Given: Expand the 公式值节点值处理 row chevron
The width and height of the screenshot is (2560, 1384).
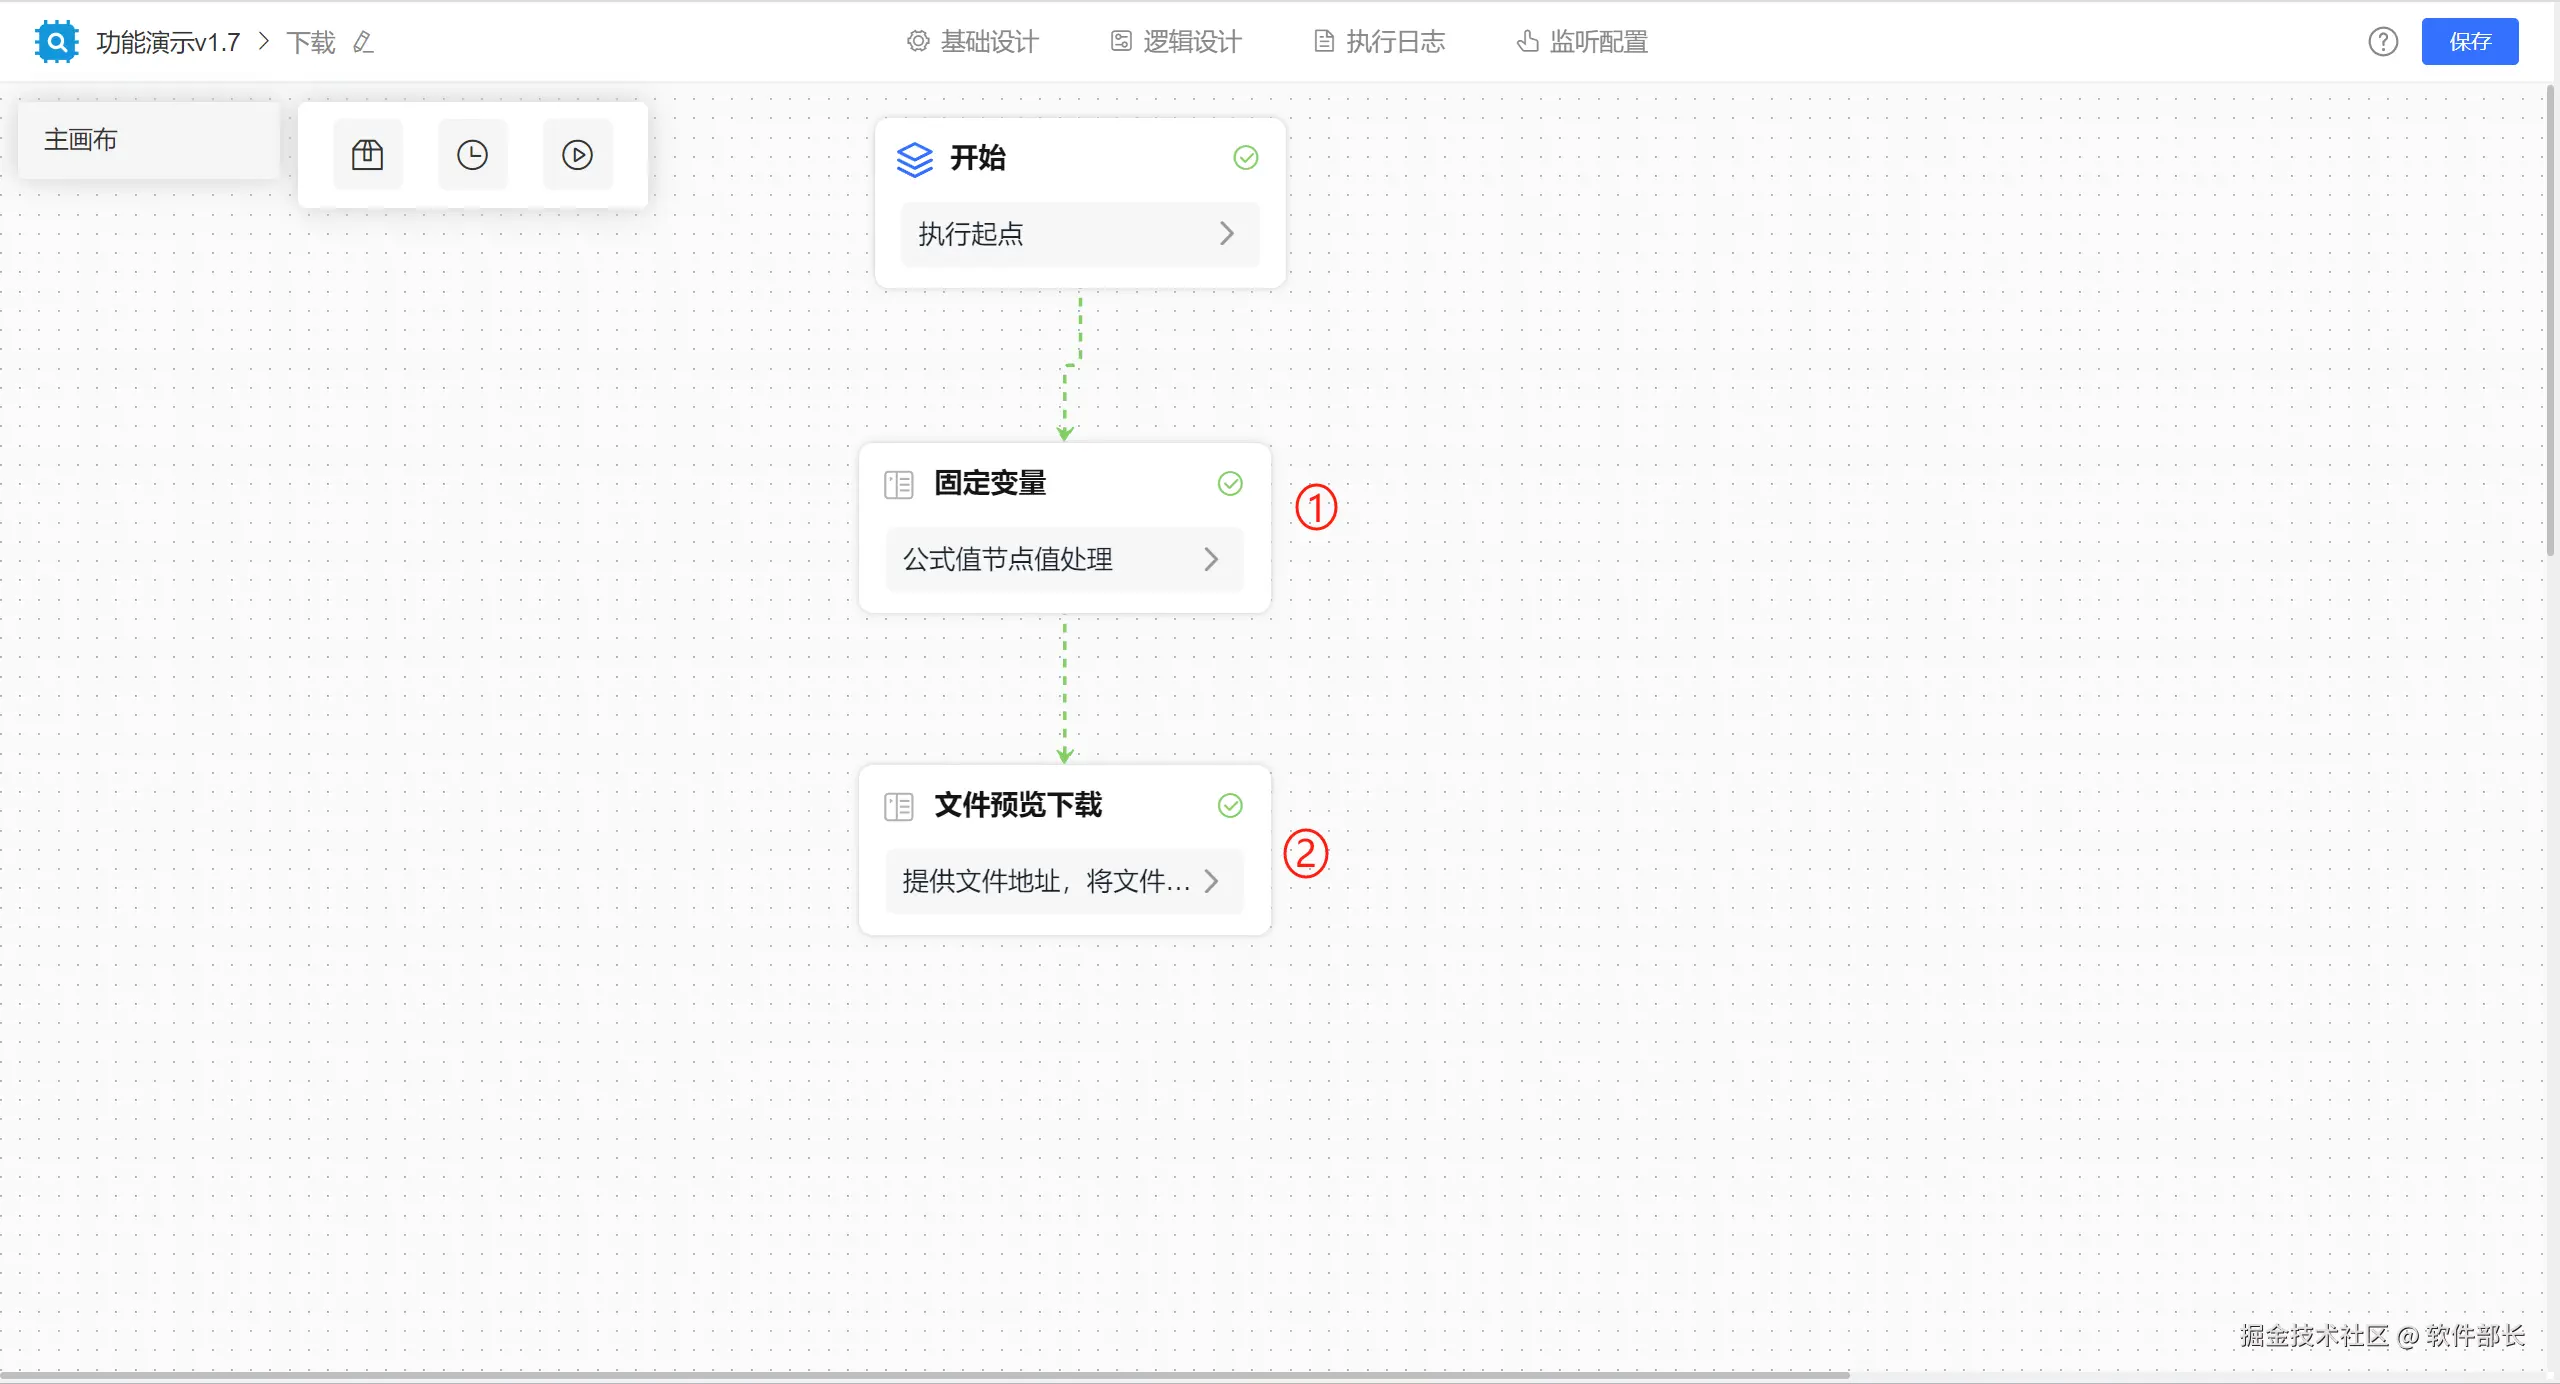Looking at the screenshot, I should pyautogui.click(x=1211, y=559).
